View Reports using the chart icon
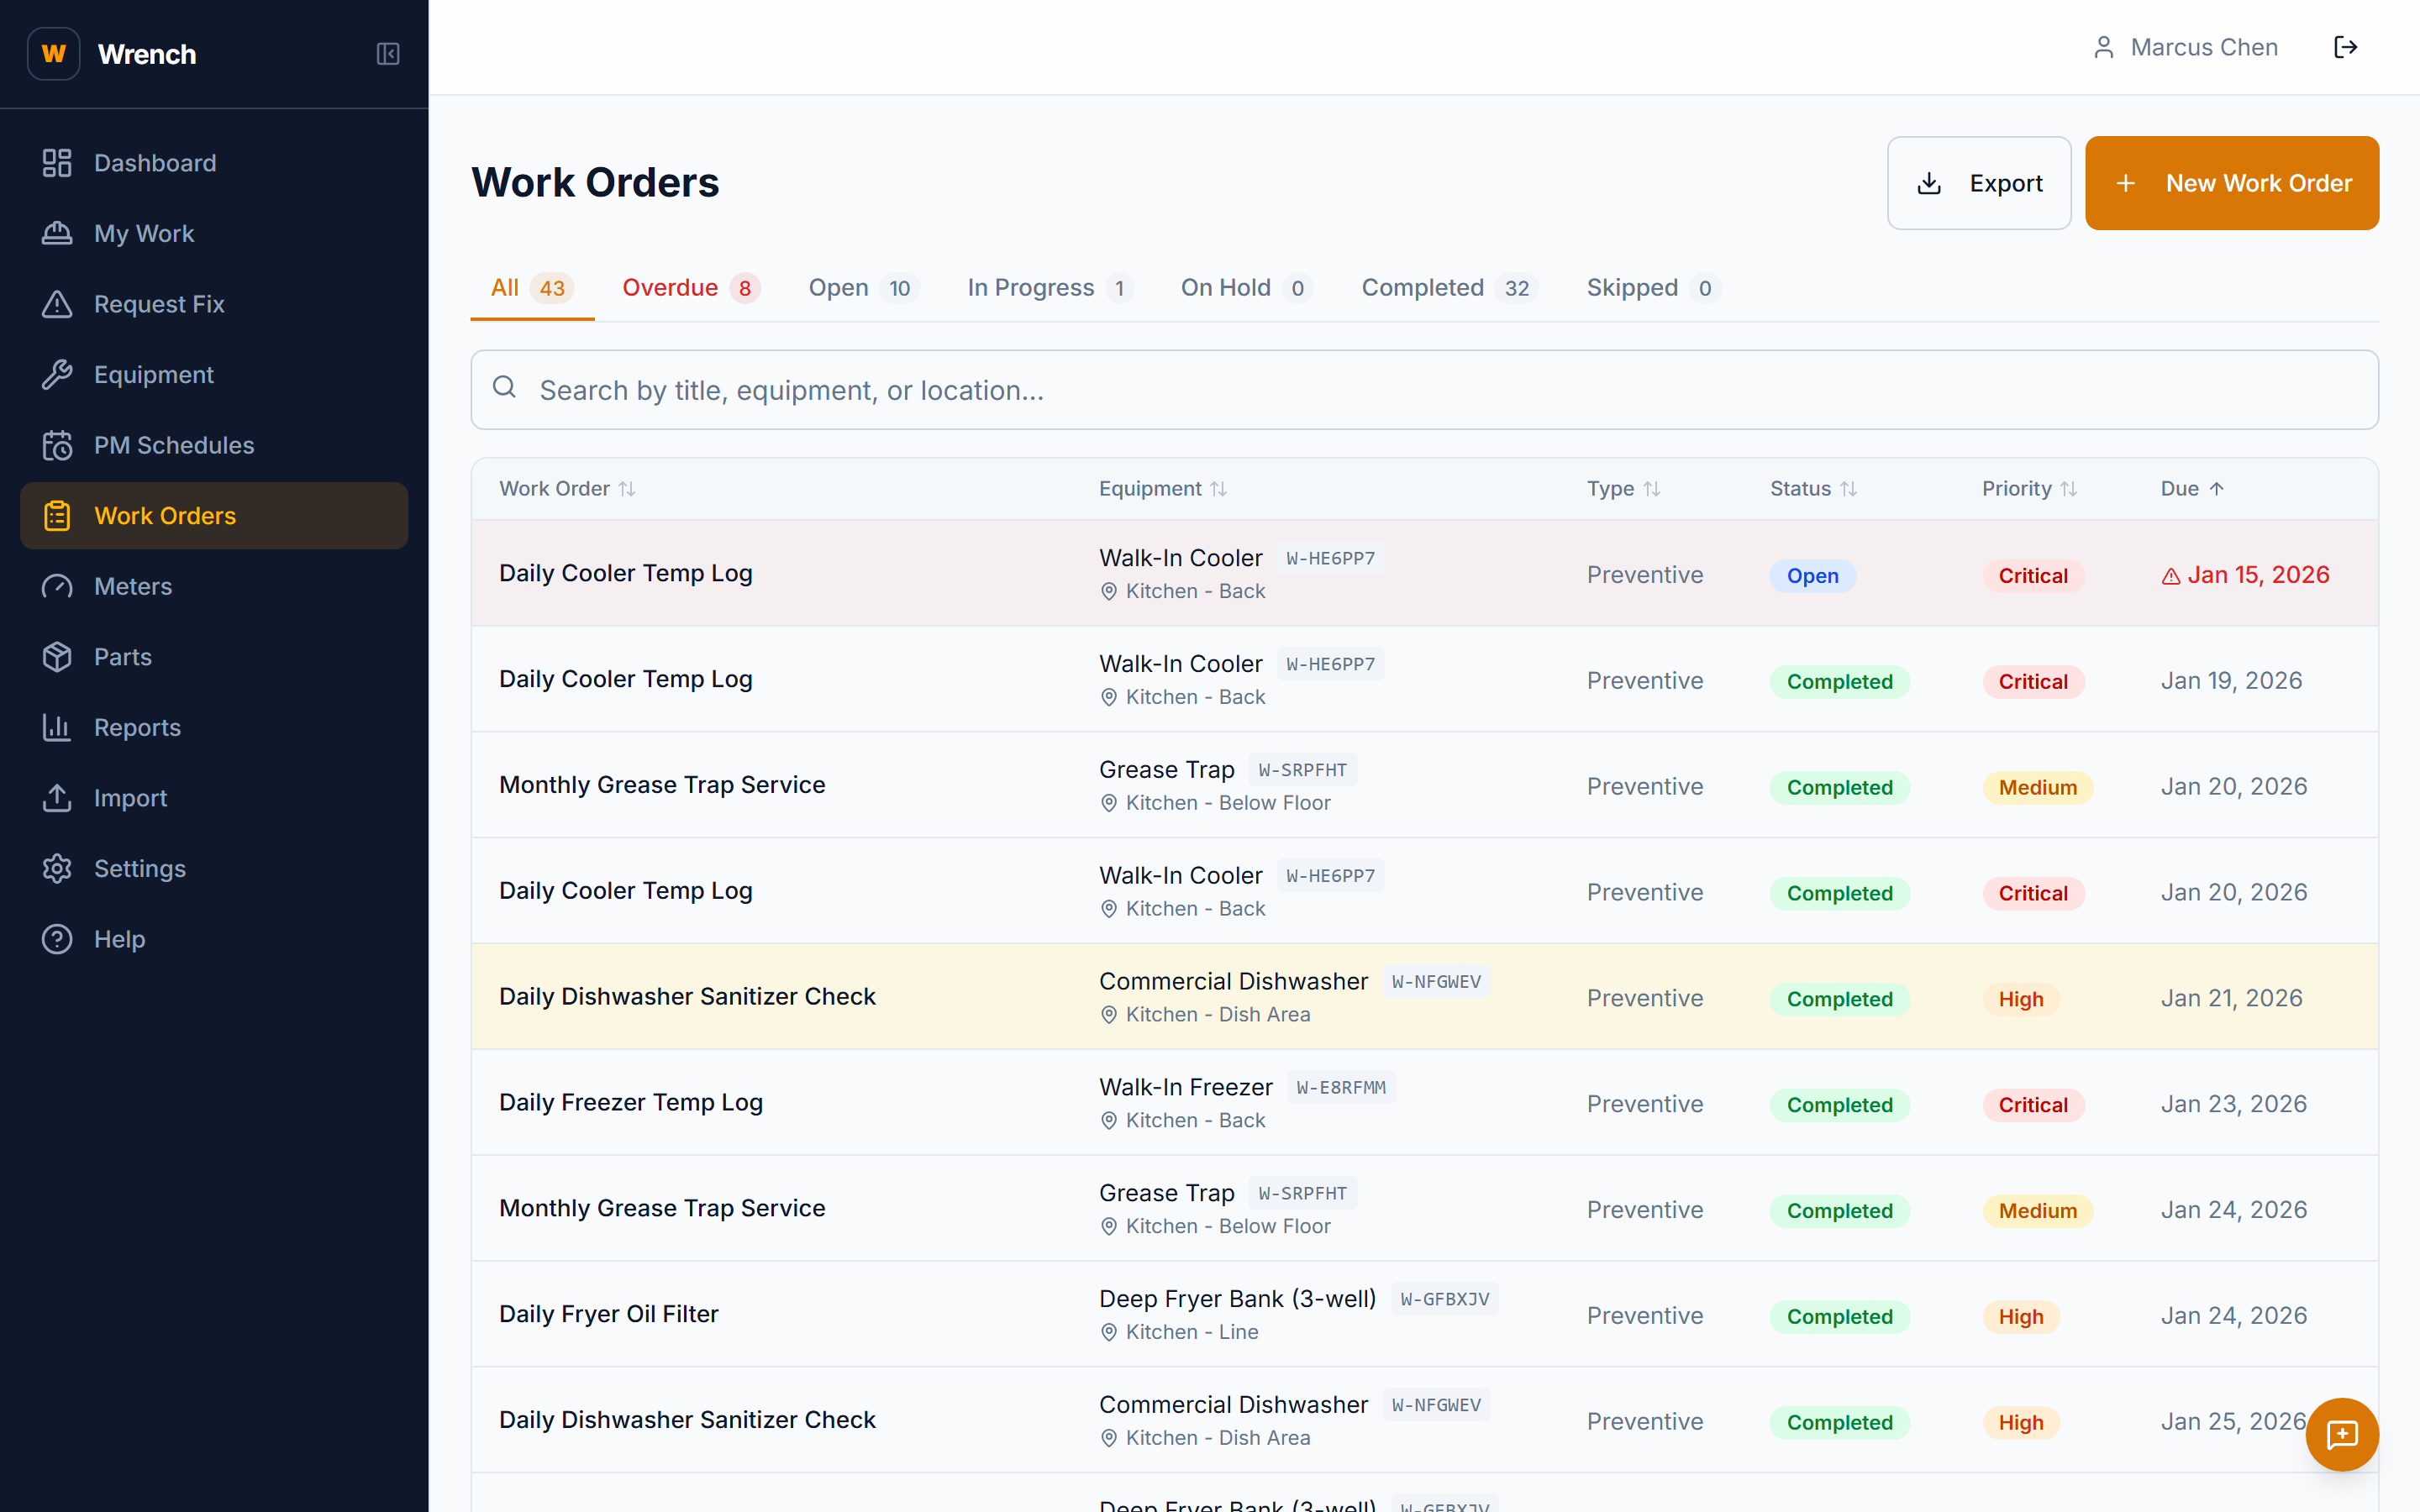The width and height of the screenshot is (2420, 1512). click(57, 727)
